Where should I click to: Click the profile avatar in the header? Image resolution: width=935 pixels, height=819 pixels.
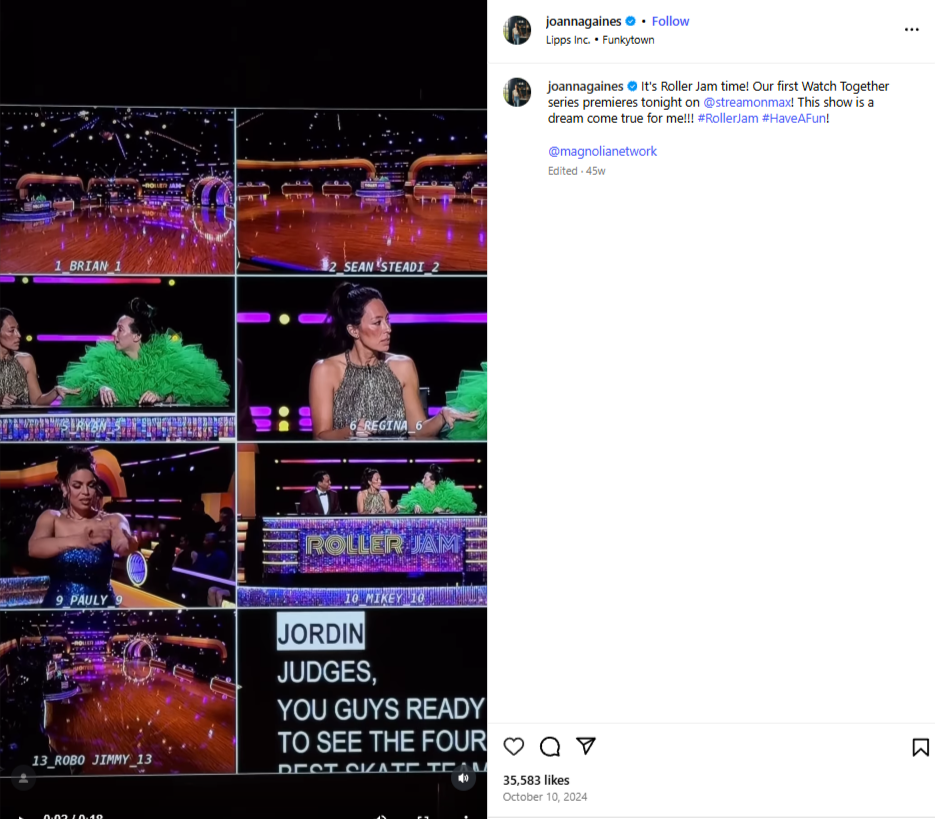[x=517, y=30]
